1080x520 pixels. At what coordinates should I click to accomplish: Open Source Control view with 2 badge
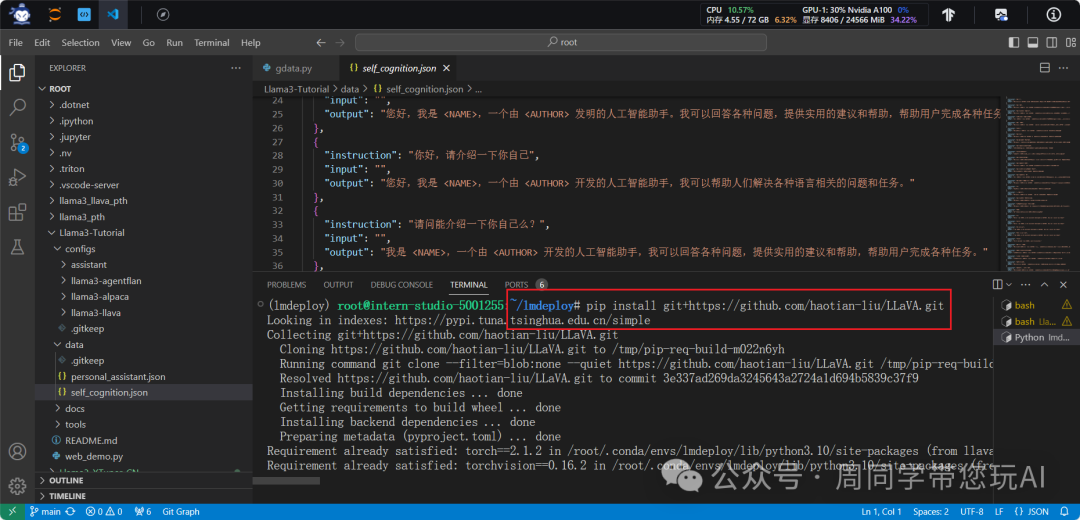(x=17, y=143)
